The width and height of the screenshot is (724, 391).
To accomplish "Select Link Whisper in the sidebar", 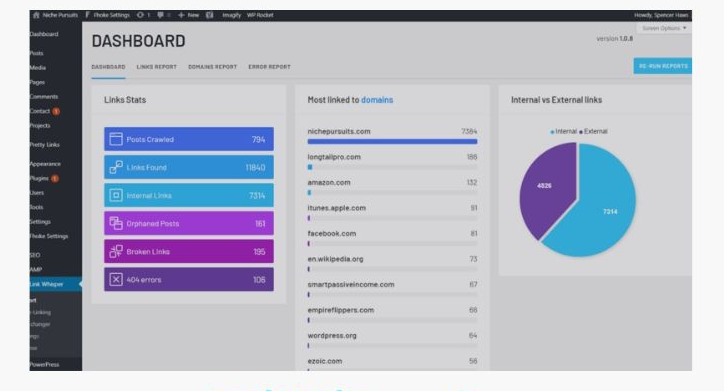I will 56,284.
